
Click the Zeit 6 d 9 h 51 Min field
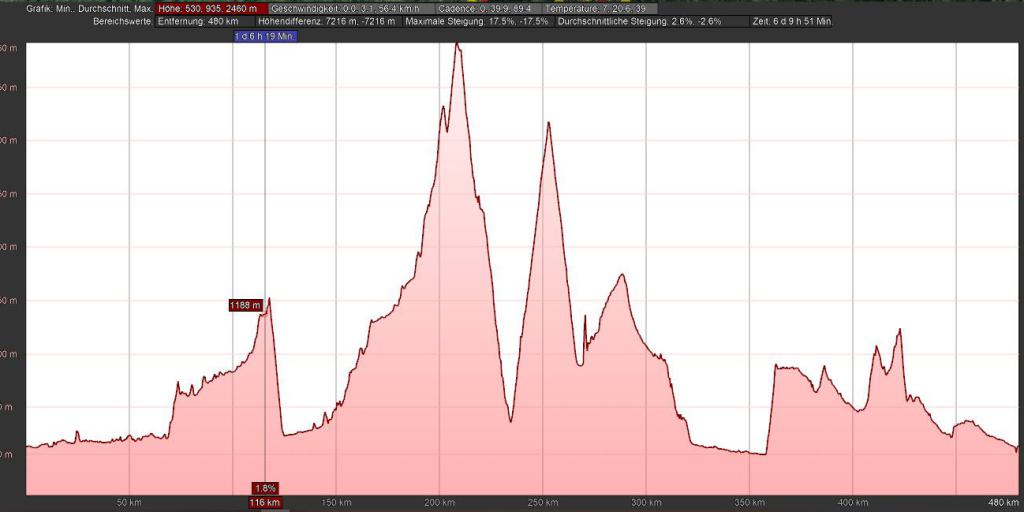click(x=791, y=21)
